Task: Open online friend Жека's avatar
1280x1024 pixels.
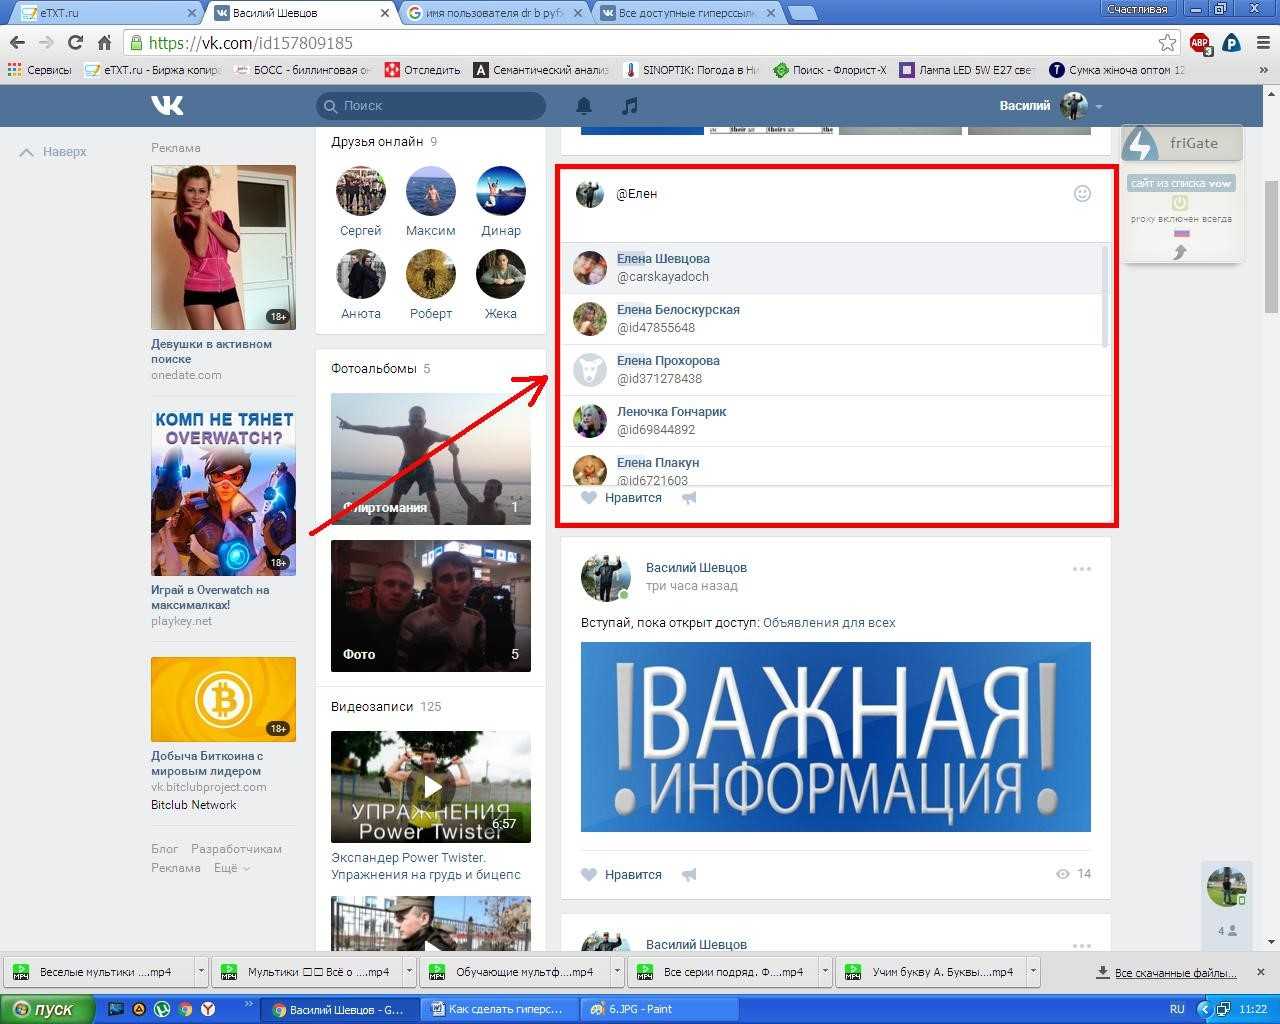Action: (501, 274)
